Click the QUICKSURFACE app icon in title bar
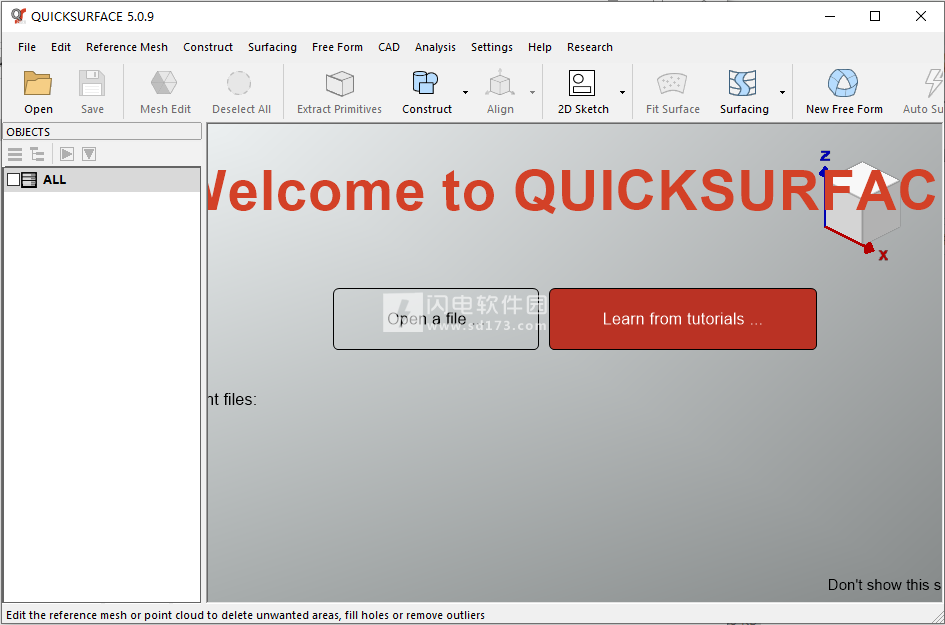This screenshot has height=625, width=945. [19, 16]
